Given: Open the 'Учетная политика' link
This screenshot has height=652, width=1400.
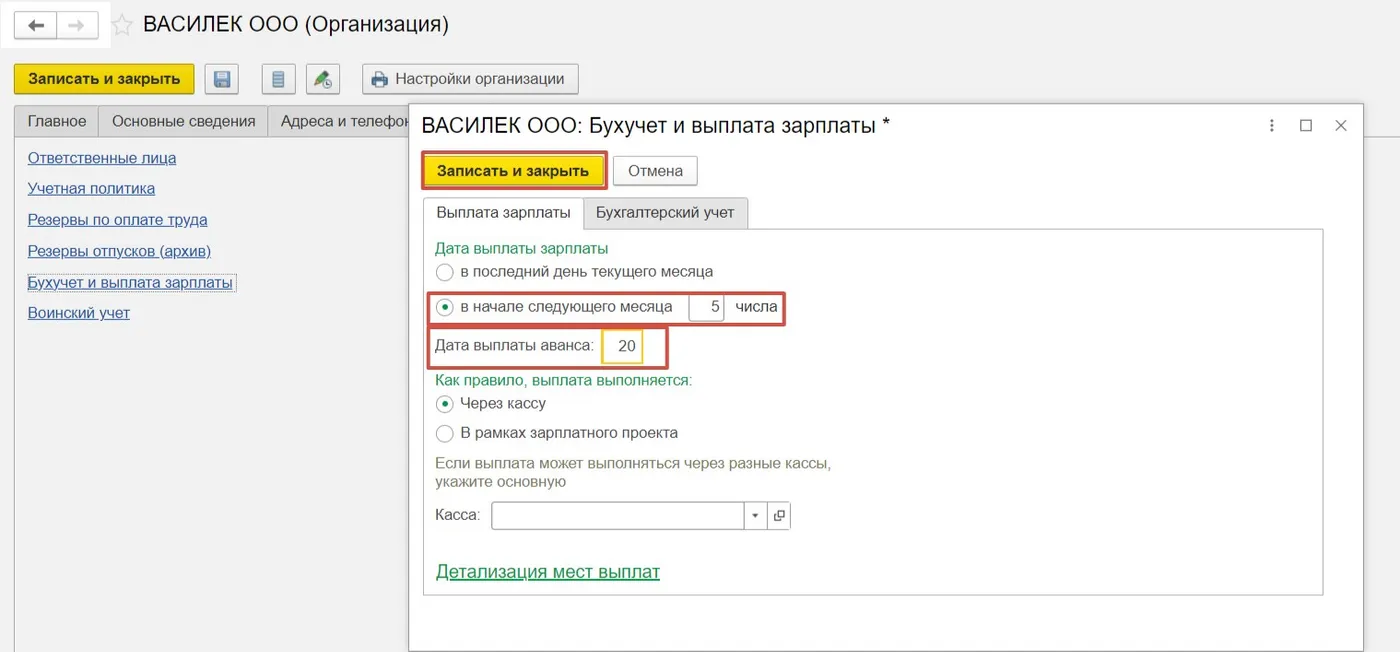Looking at the screenshot, I should [91, 188].
